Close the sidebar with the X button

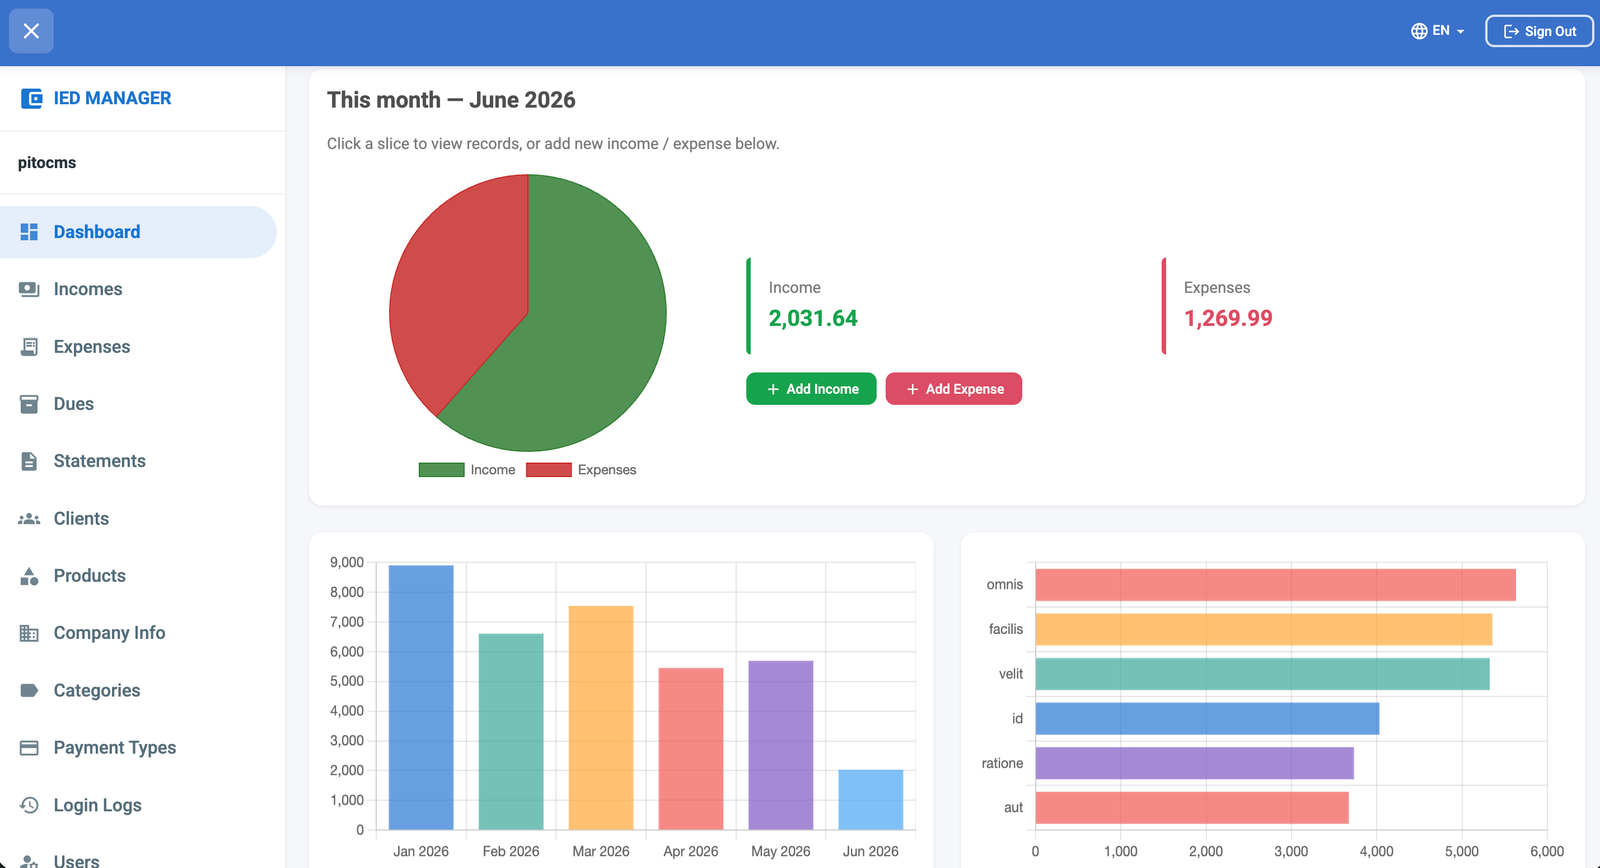coord(31,31)
